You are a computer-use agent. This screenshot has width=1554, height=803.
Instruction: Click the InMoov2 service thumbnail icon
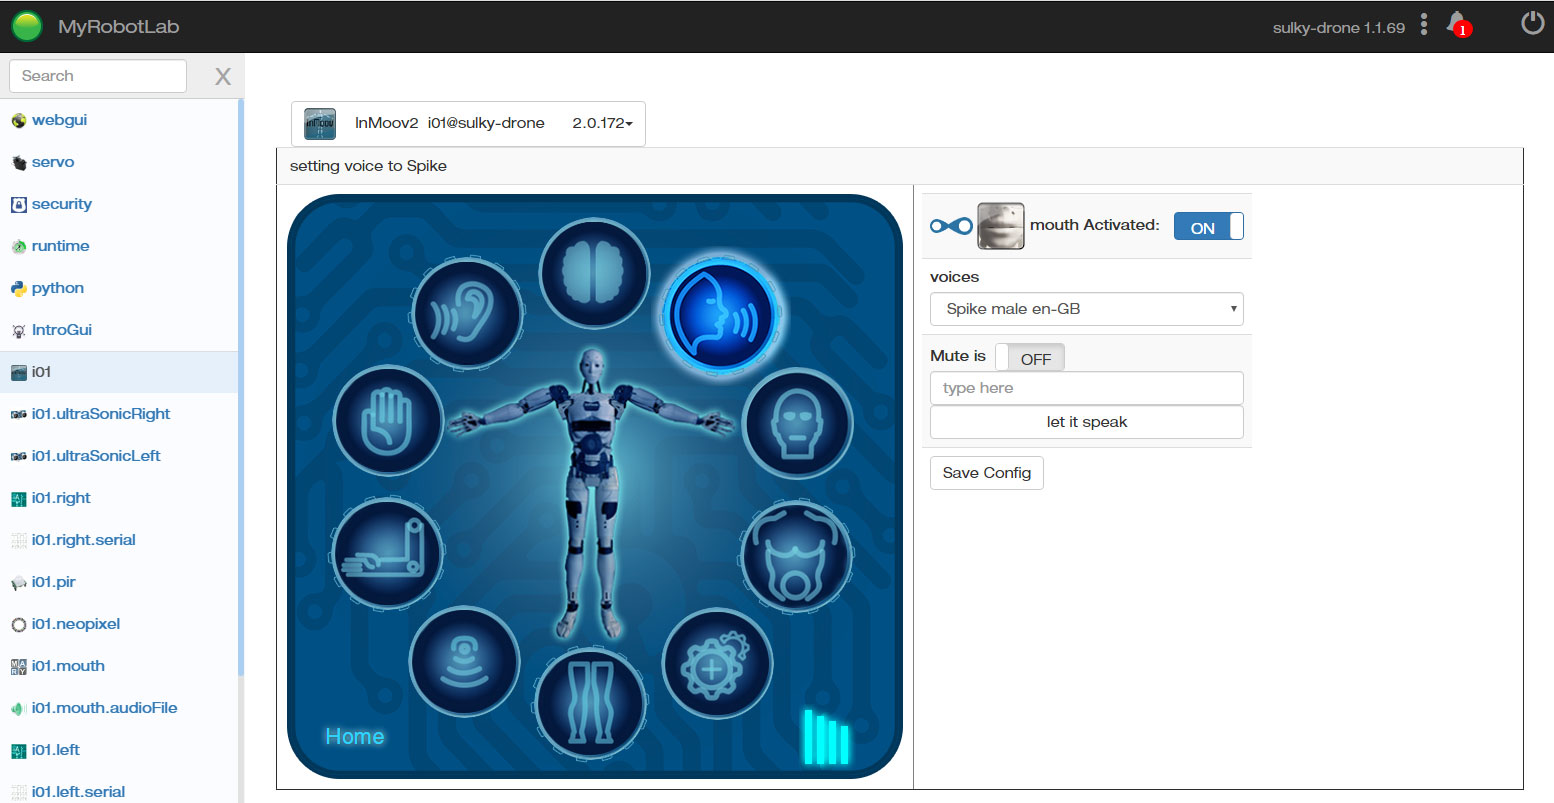coord(320,124)
